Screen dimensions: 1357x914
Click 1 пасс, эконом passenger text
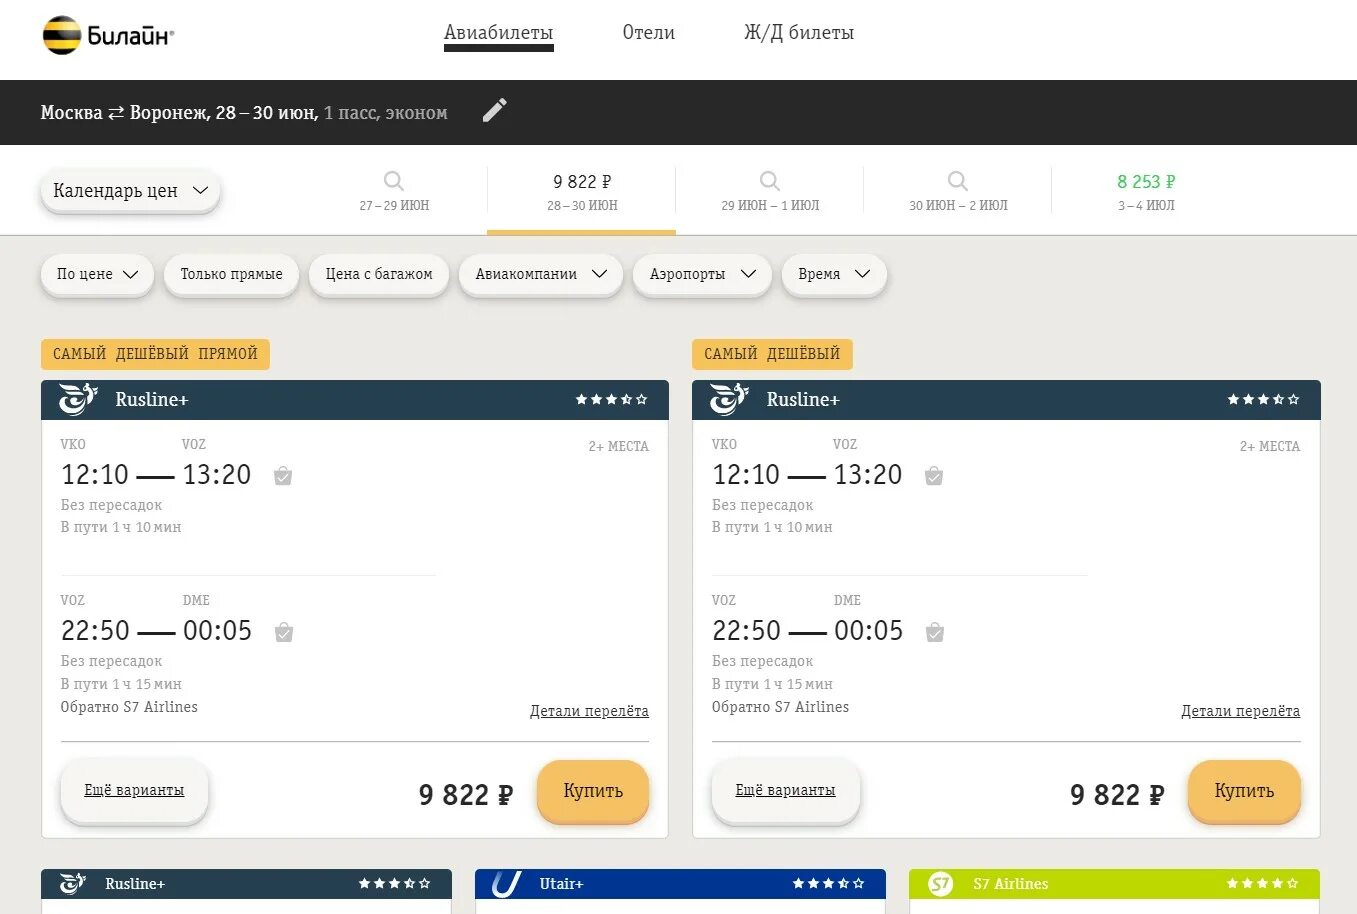click(386, 113)
